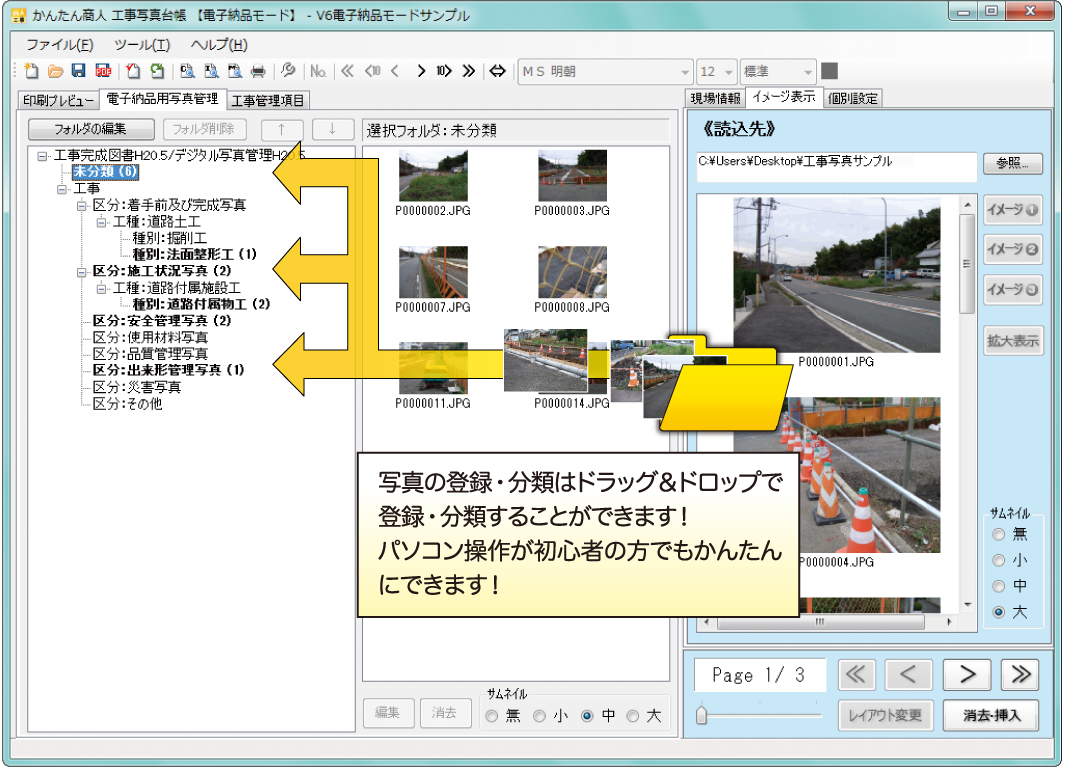Click the レイアウト変更 button

tap(885, 716)
